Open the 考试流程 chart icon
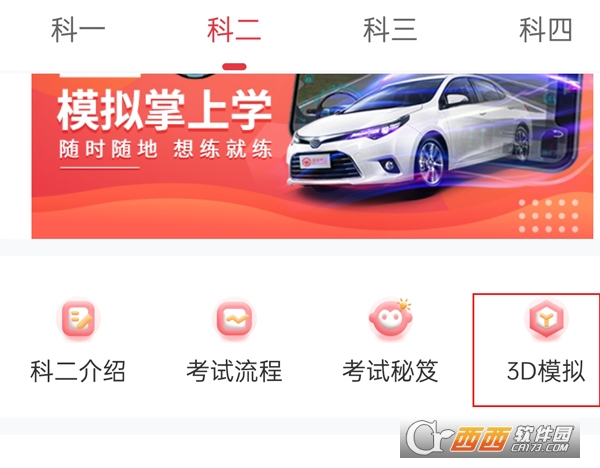 pos(234,319)
